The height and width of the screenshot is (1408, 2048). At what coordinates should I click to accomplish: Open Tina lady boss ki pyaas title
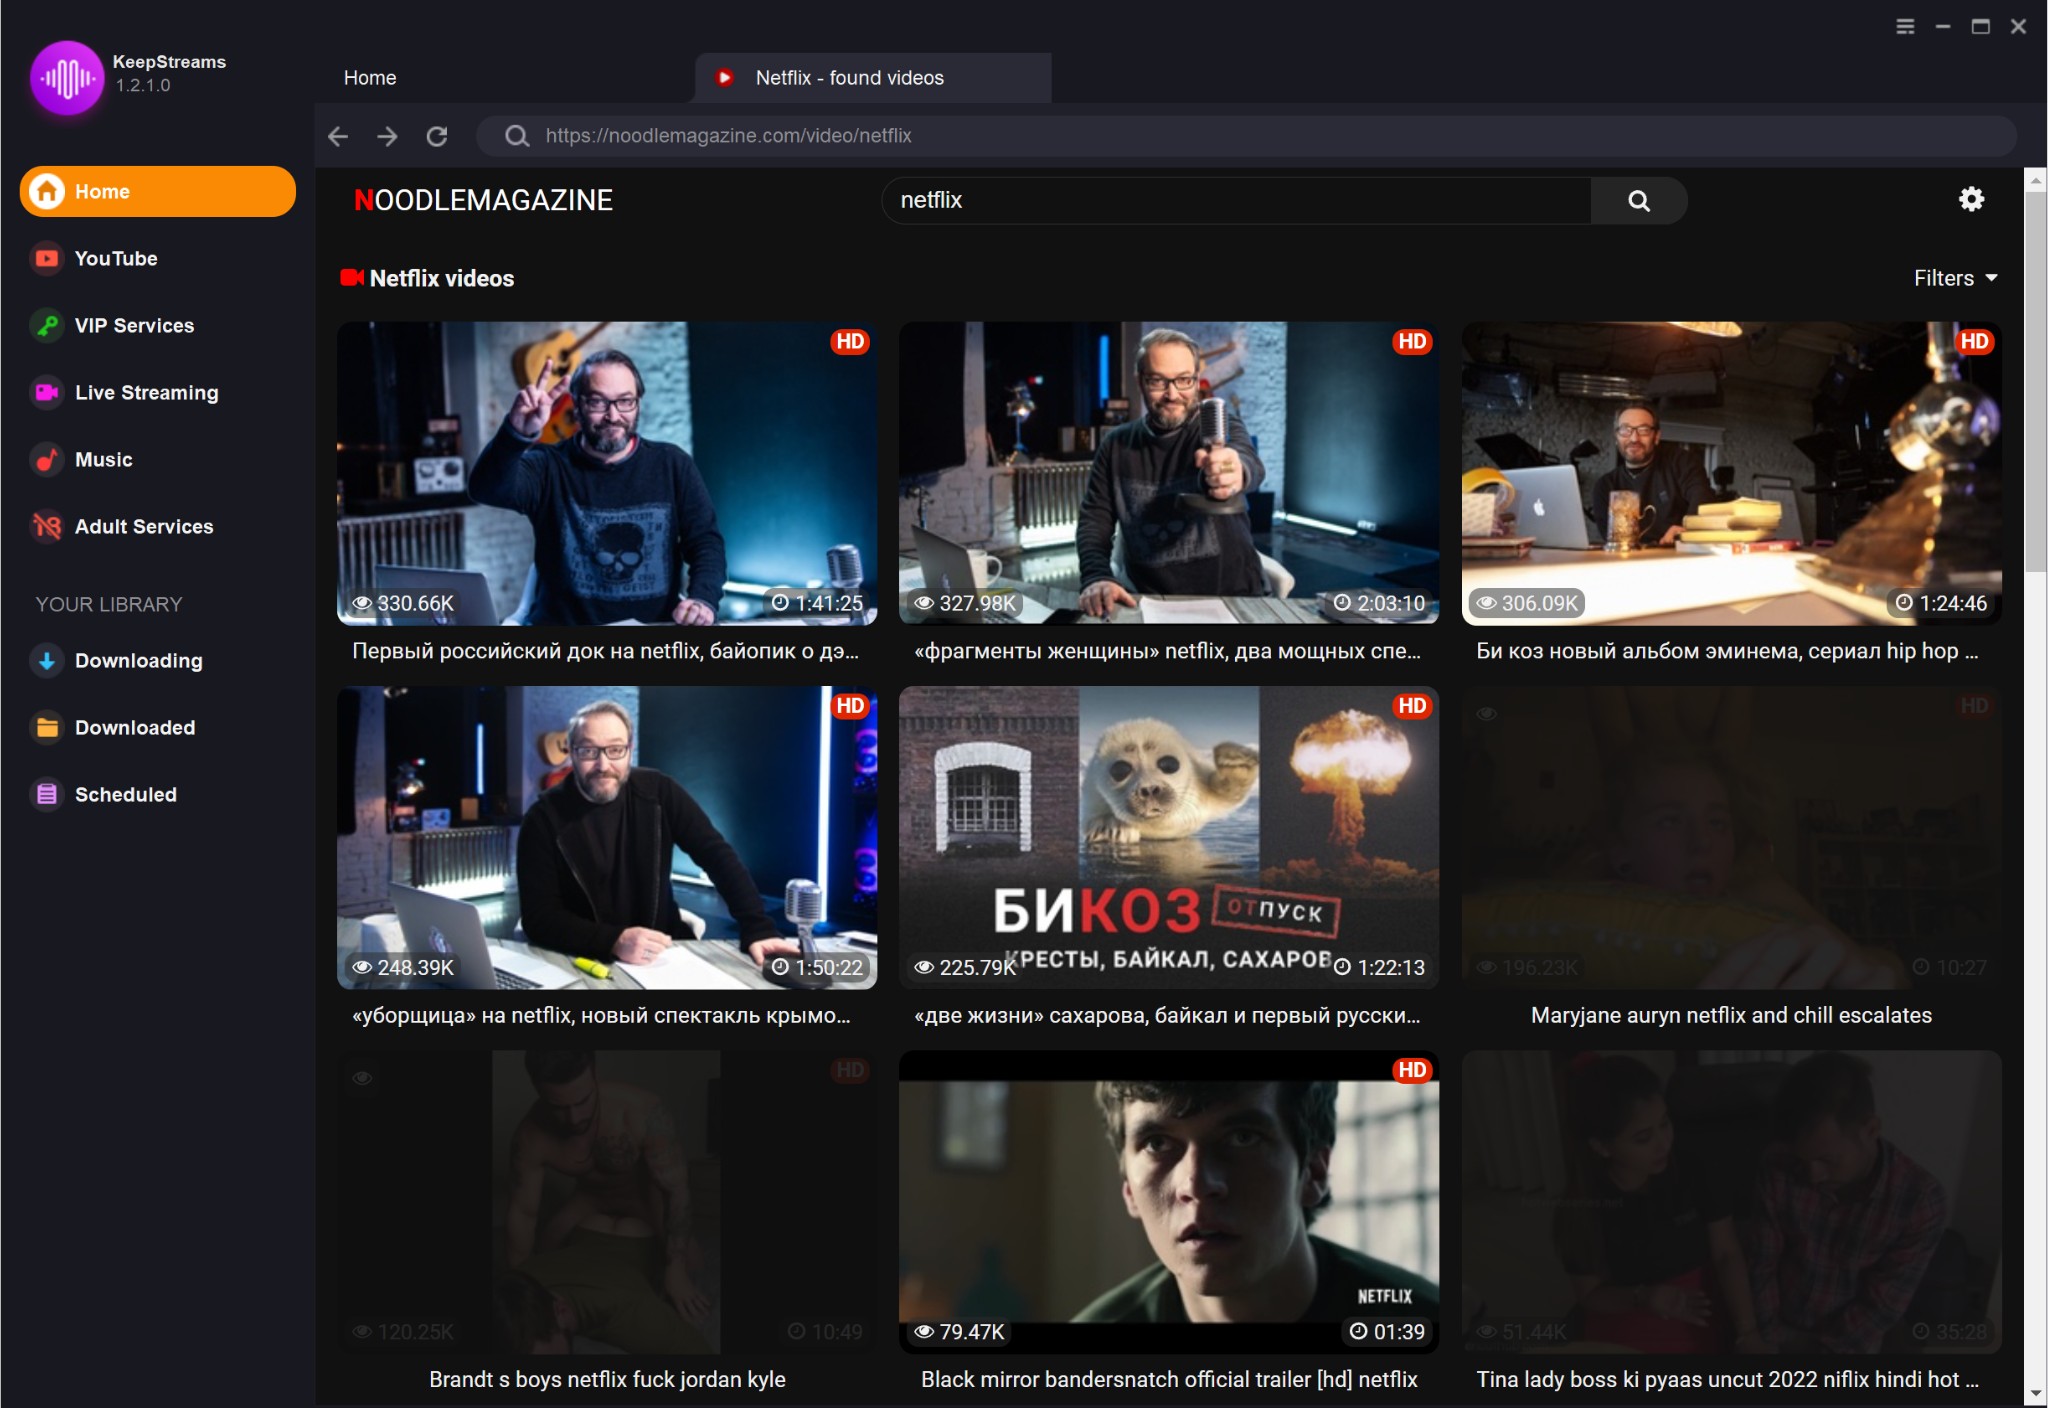pyautogui.click(x=1728, y=1379)
